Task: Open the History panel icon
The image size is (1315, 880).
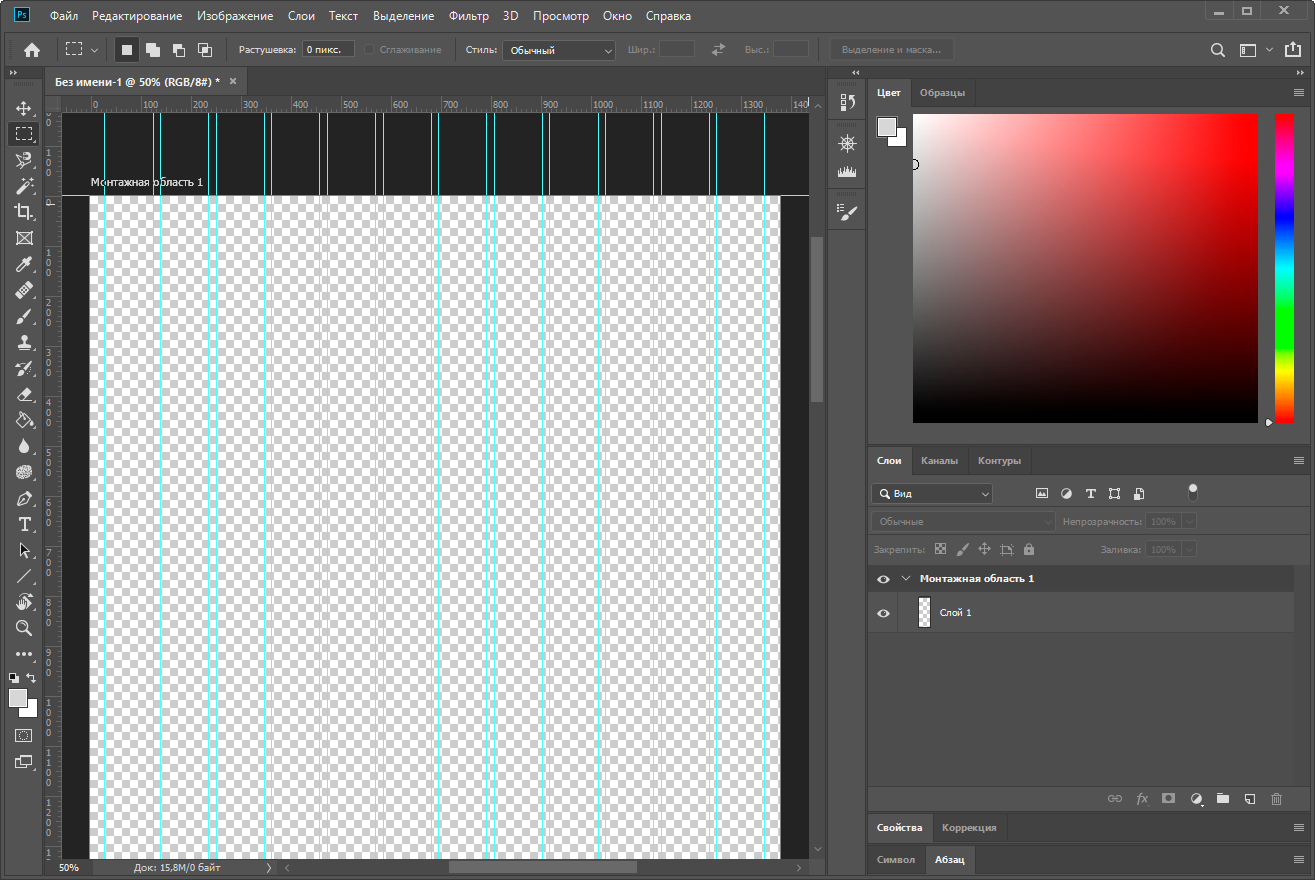Action: click(x=847, y=102)
